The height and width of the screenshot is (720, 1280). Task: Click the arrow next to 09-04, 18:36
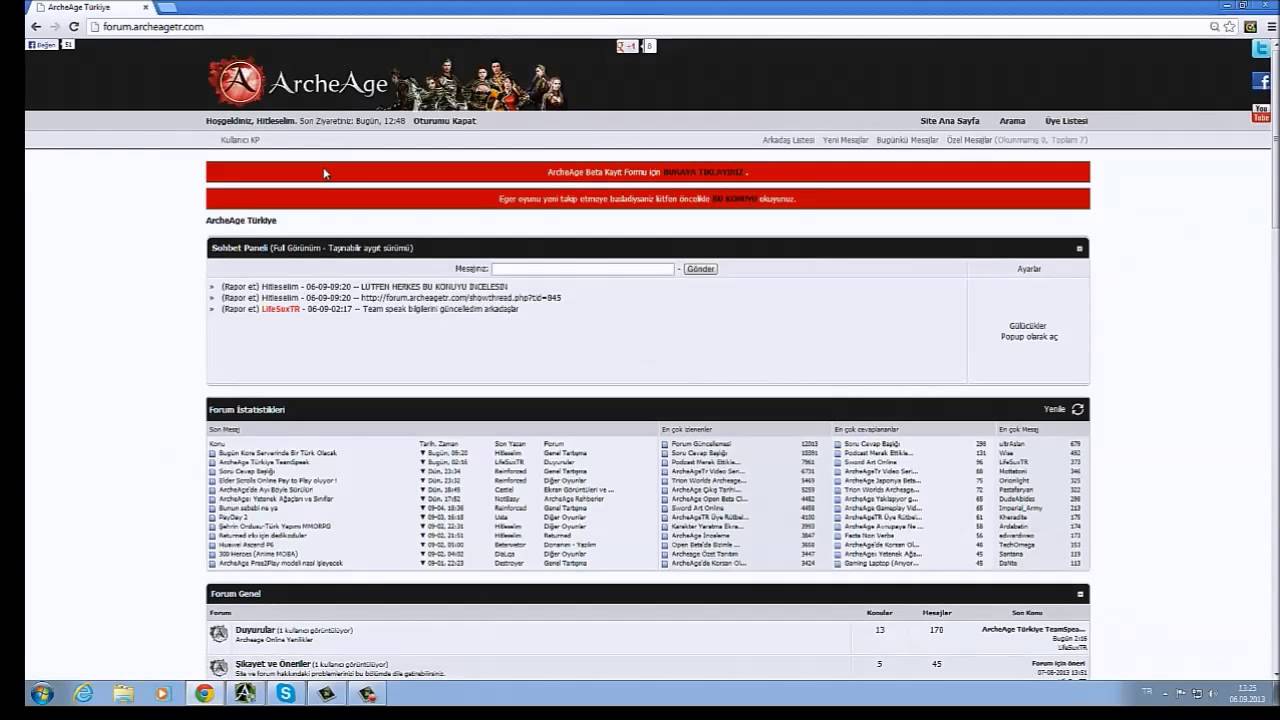tap(423, 508)
